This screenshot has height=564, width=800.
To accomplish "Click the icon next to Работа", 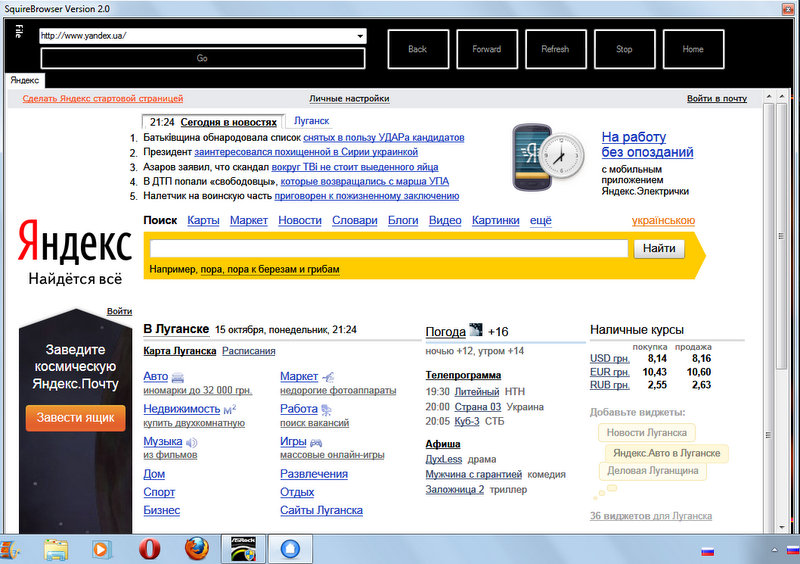I will 326,409.
